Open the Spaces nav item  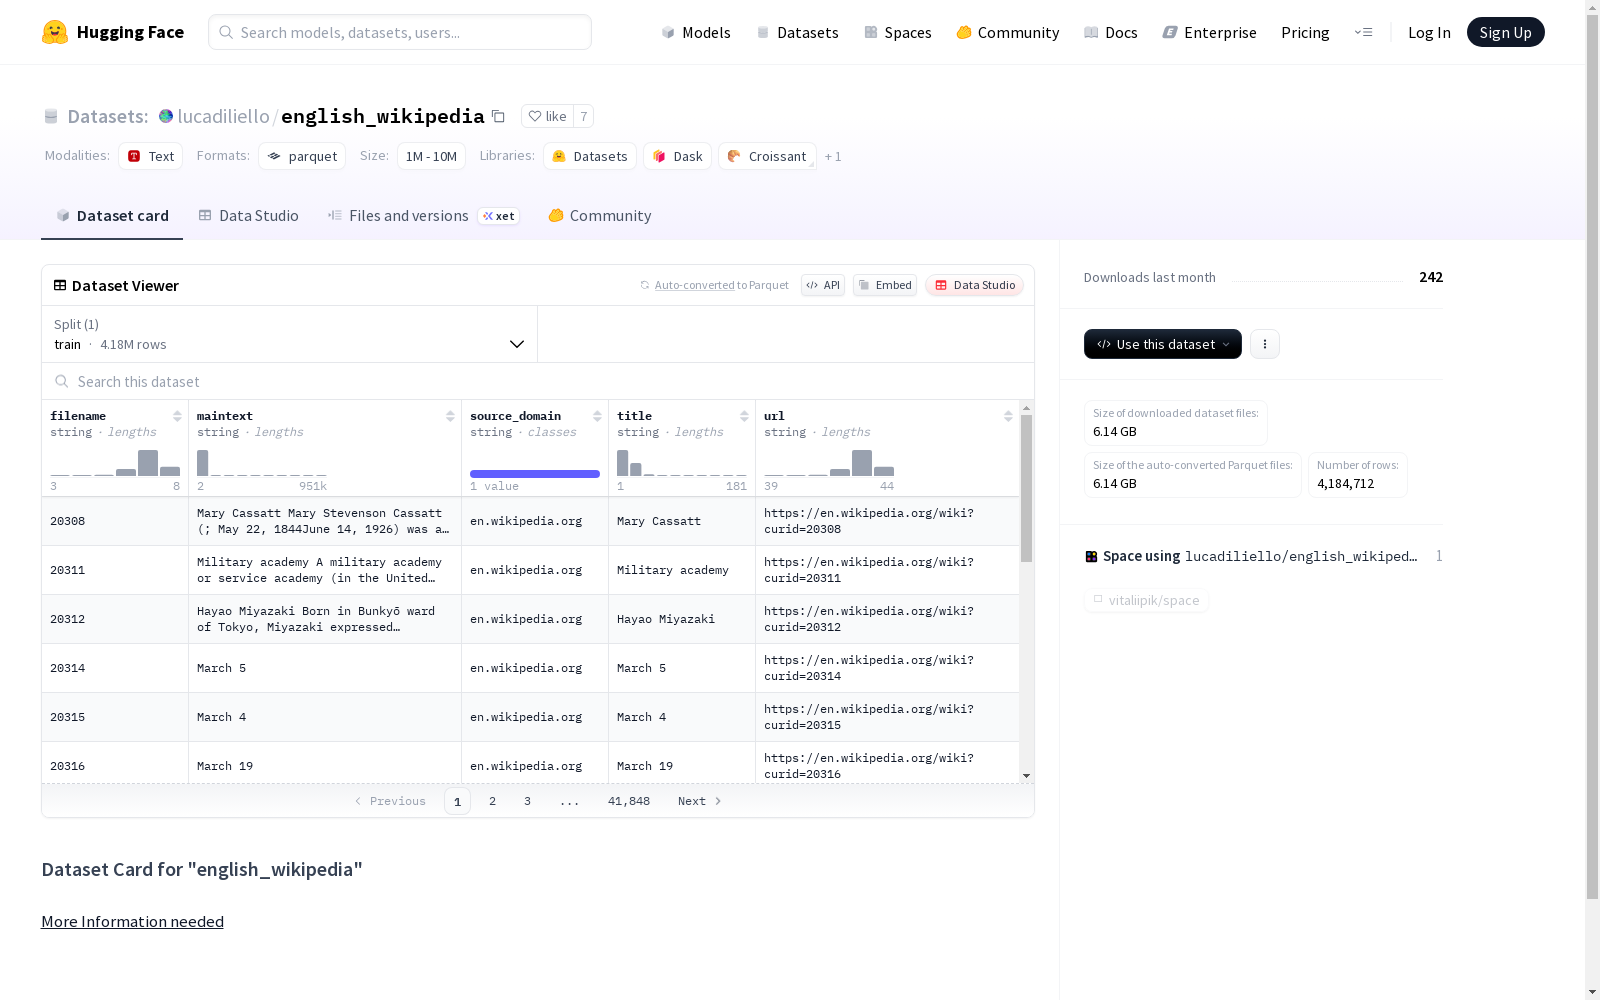[897, 32]
